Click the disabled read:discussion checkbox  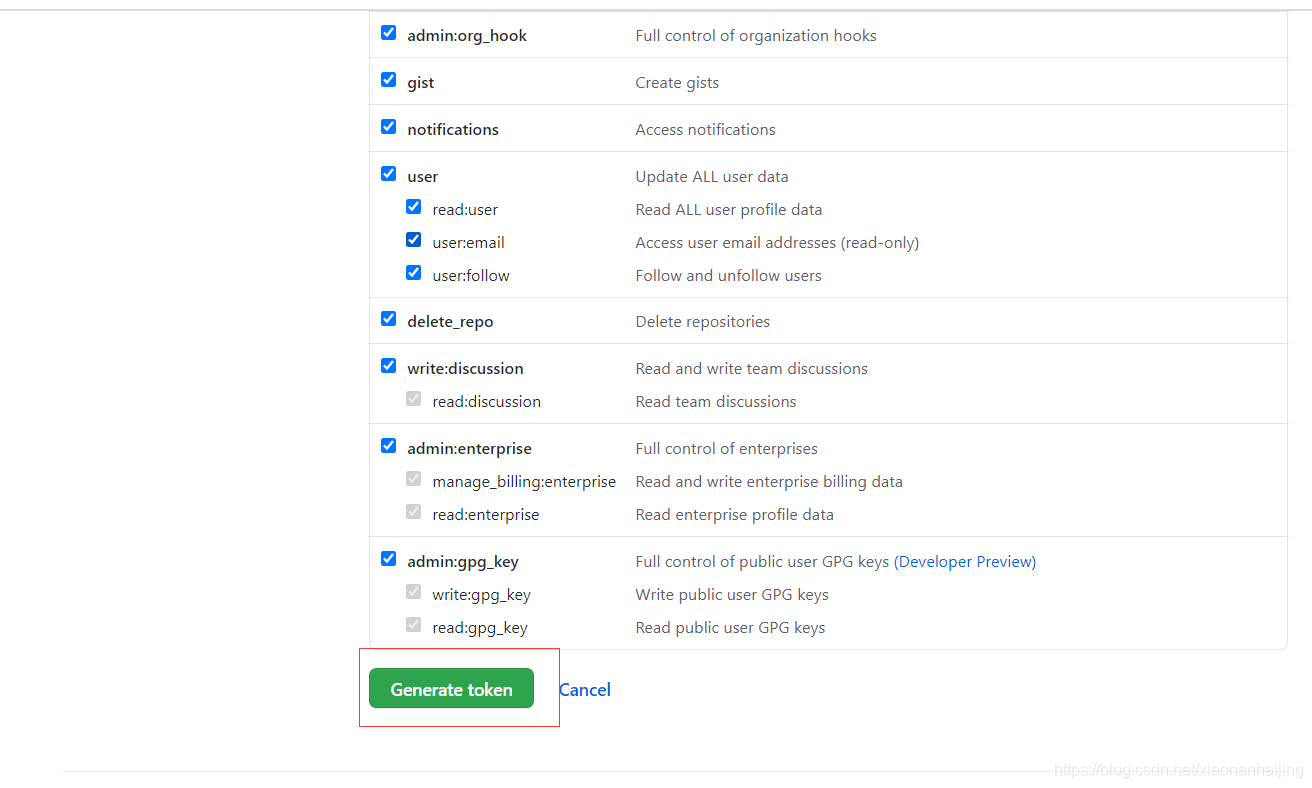tap(413, 399)
